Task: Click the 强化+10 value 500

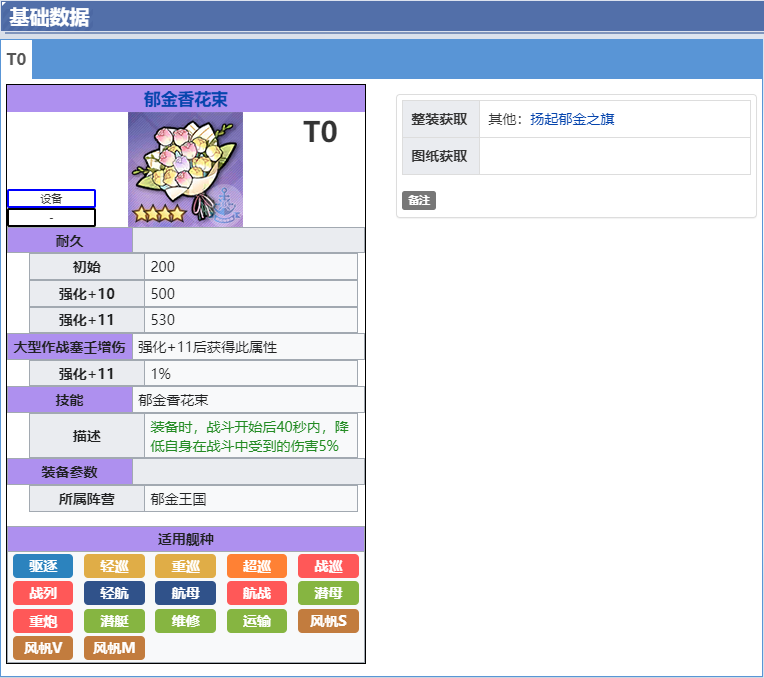Action: pos(251,293)
